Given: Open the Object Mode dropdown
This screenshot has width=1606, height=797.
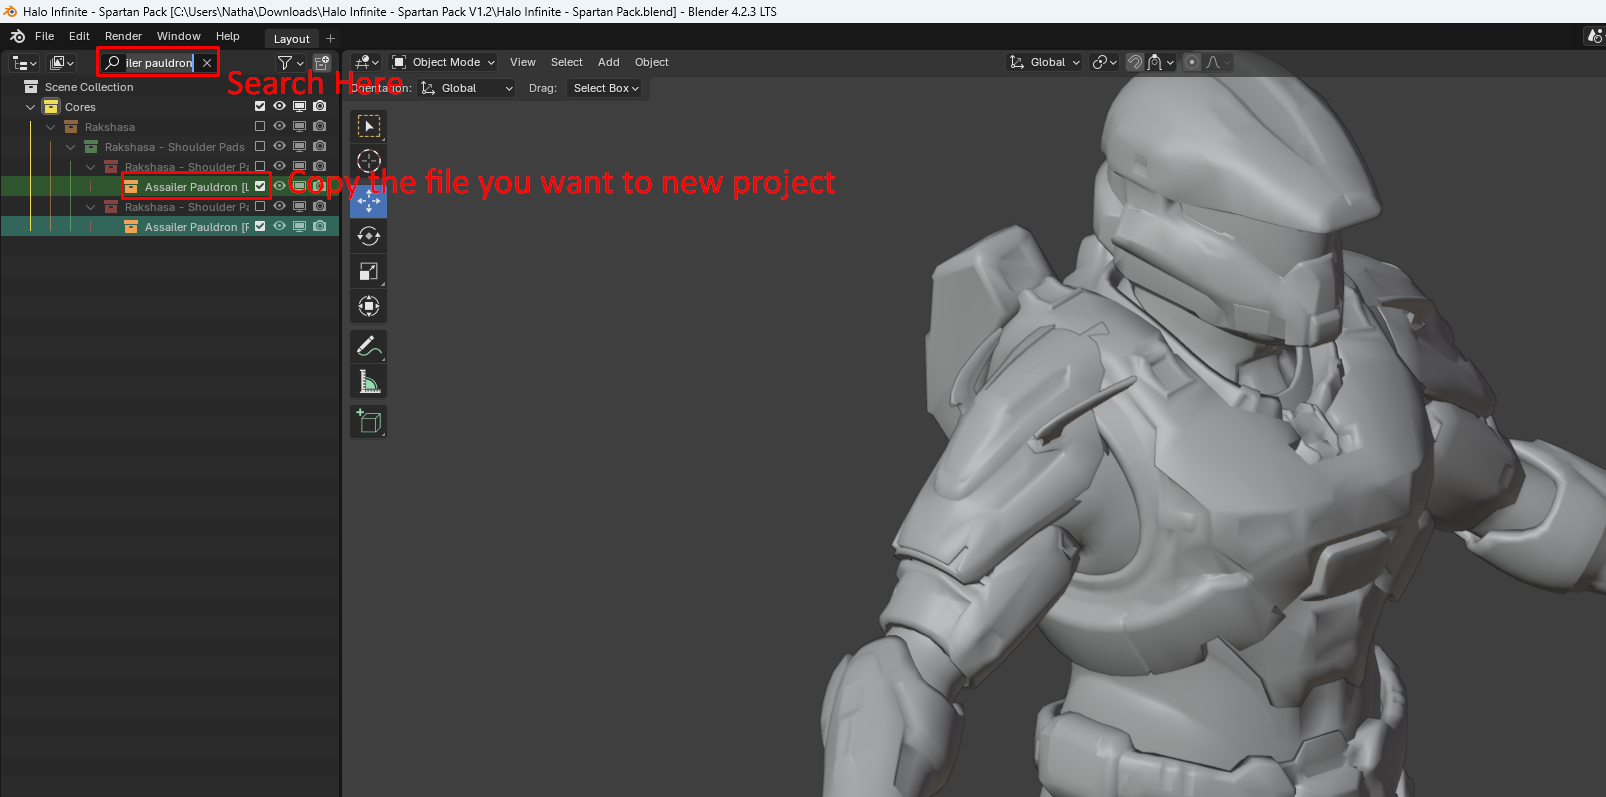Looking at the screenshot, I should pos(444,62).
